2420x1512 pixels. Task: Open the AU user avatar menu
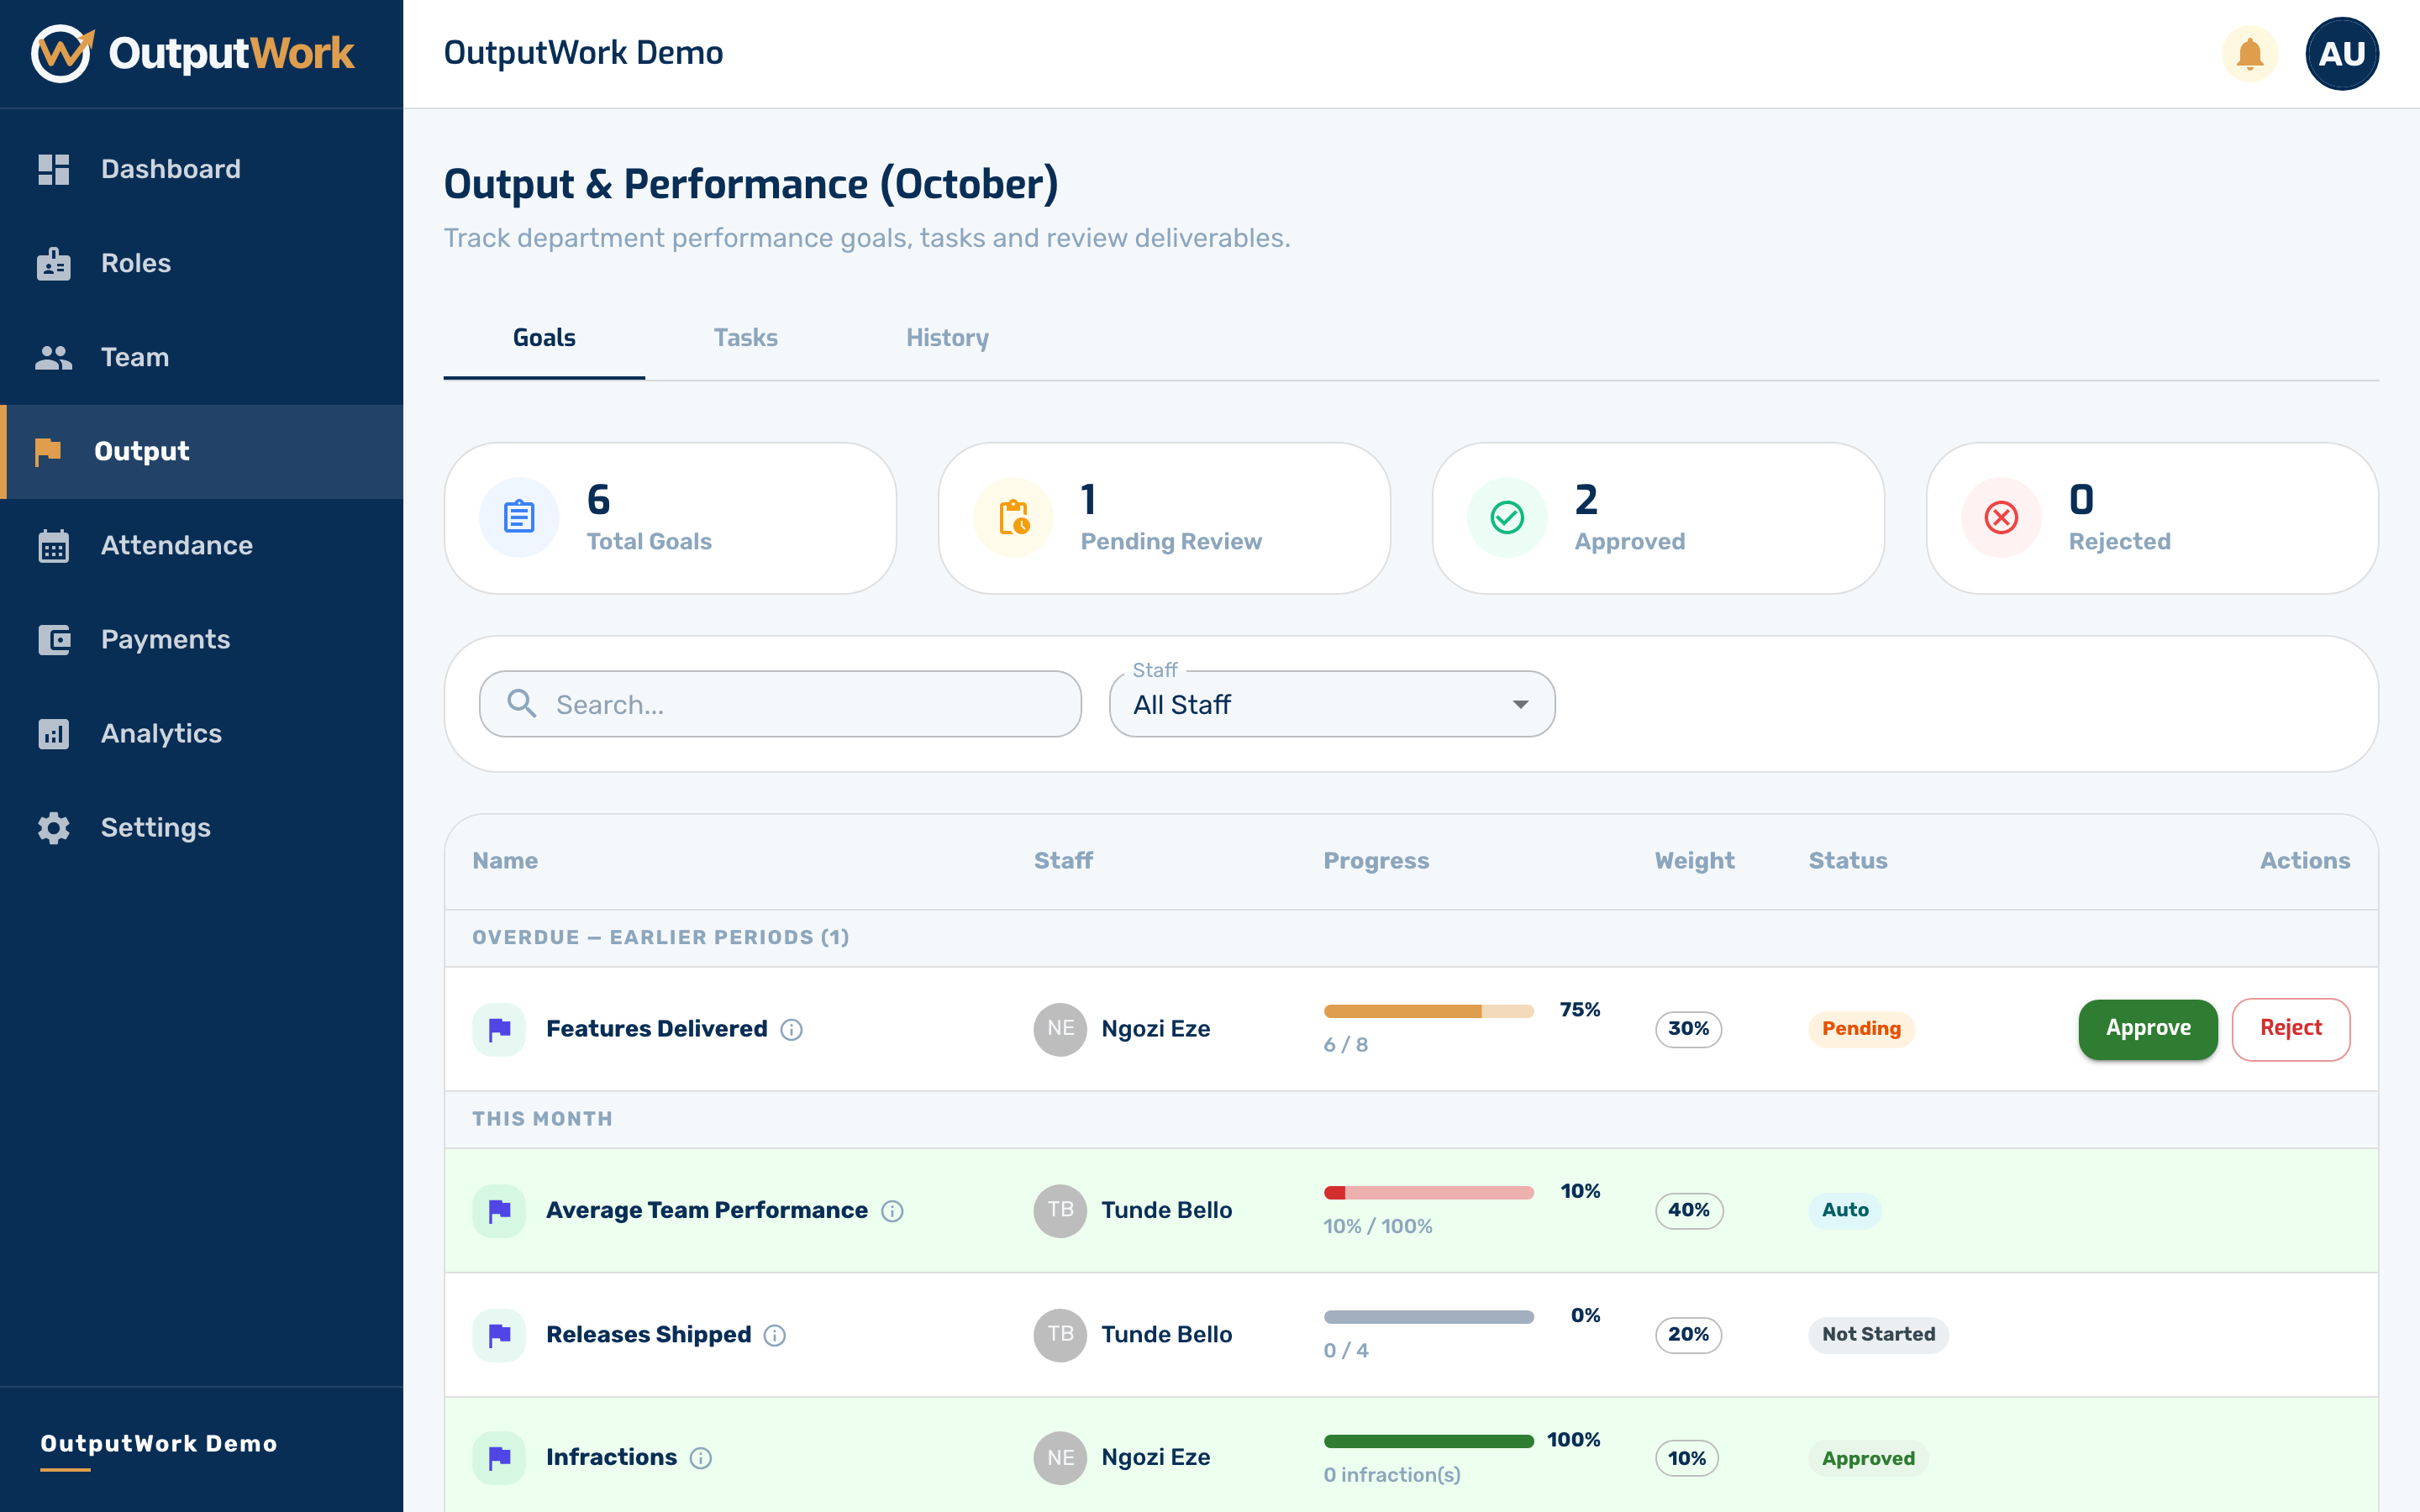tap(2342, 54)
